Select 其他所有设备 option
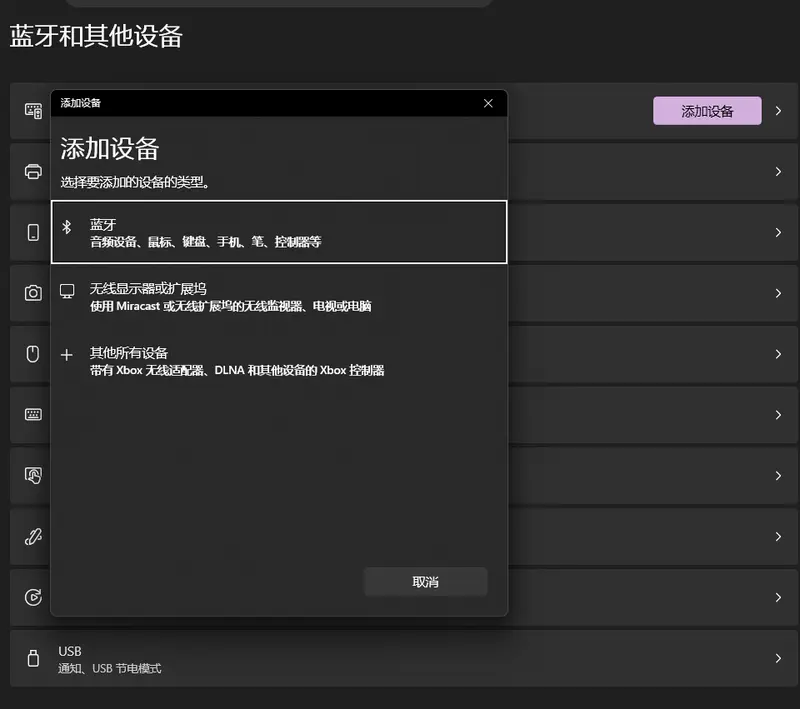Viewport: 800px width, 709px height. [279, 361]
